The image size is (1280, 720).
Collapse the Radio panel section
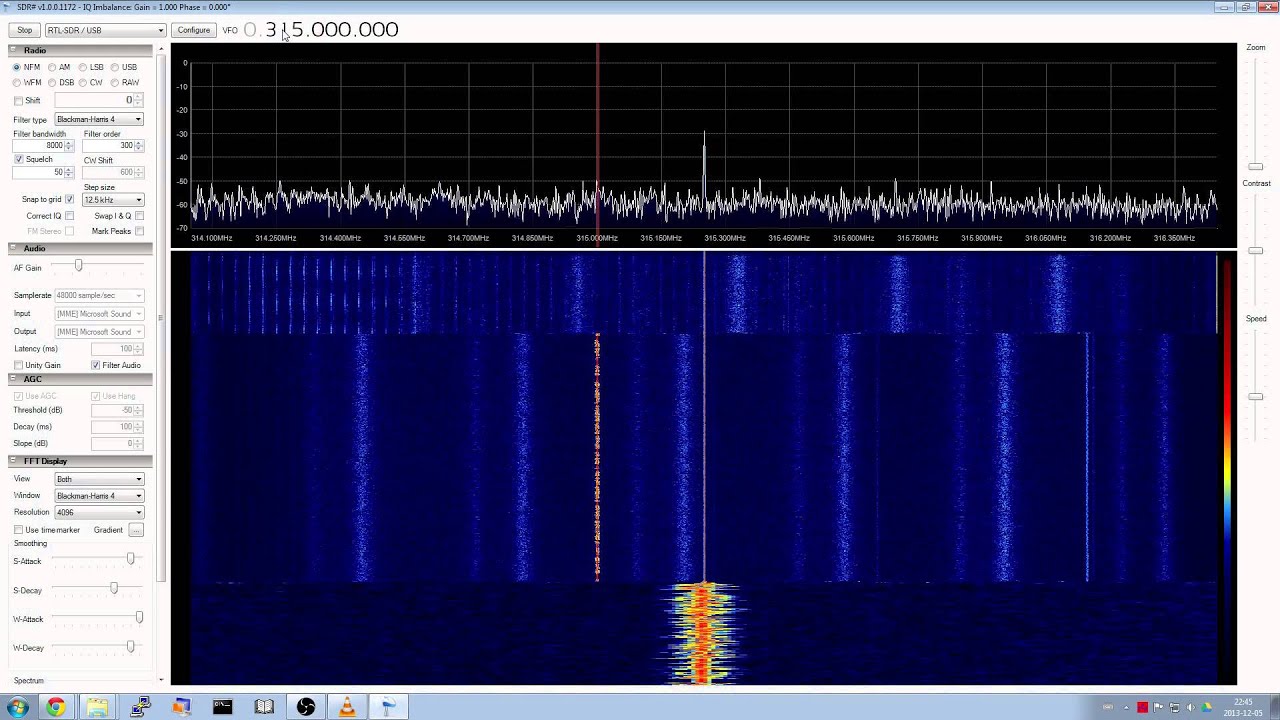pos(14,50)
